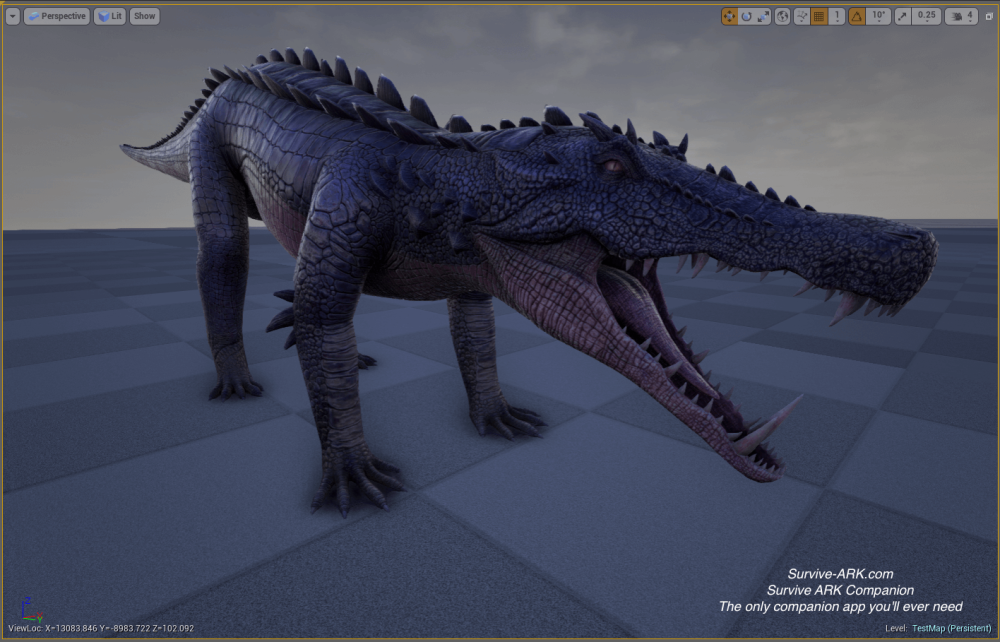Click the maximize/restore viewport icon
Viewport: 1000px width, 642px height.
click(x=989, y=17)
